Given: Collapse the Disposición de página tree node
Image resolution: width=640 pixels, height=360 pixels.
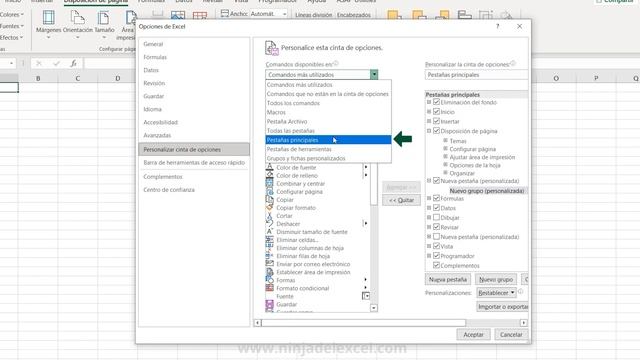Looking at the screenshot, I should 429,131.
